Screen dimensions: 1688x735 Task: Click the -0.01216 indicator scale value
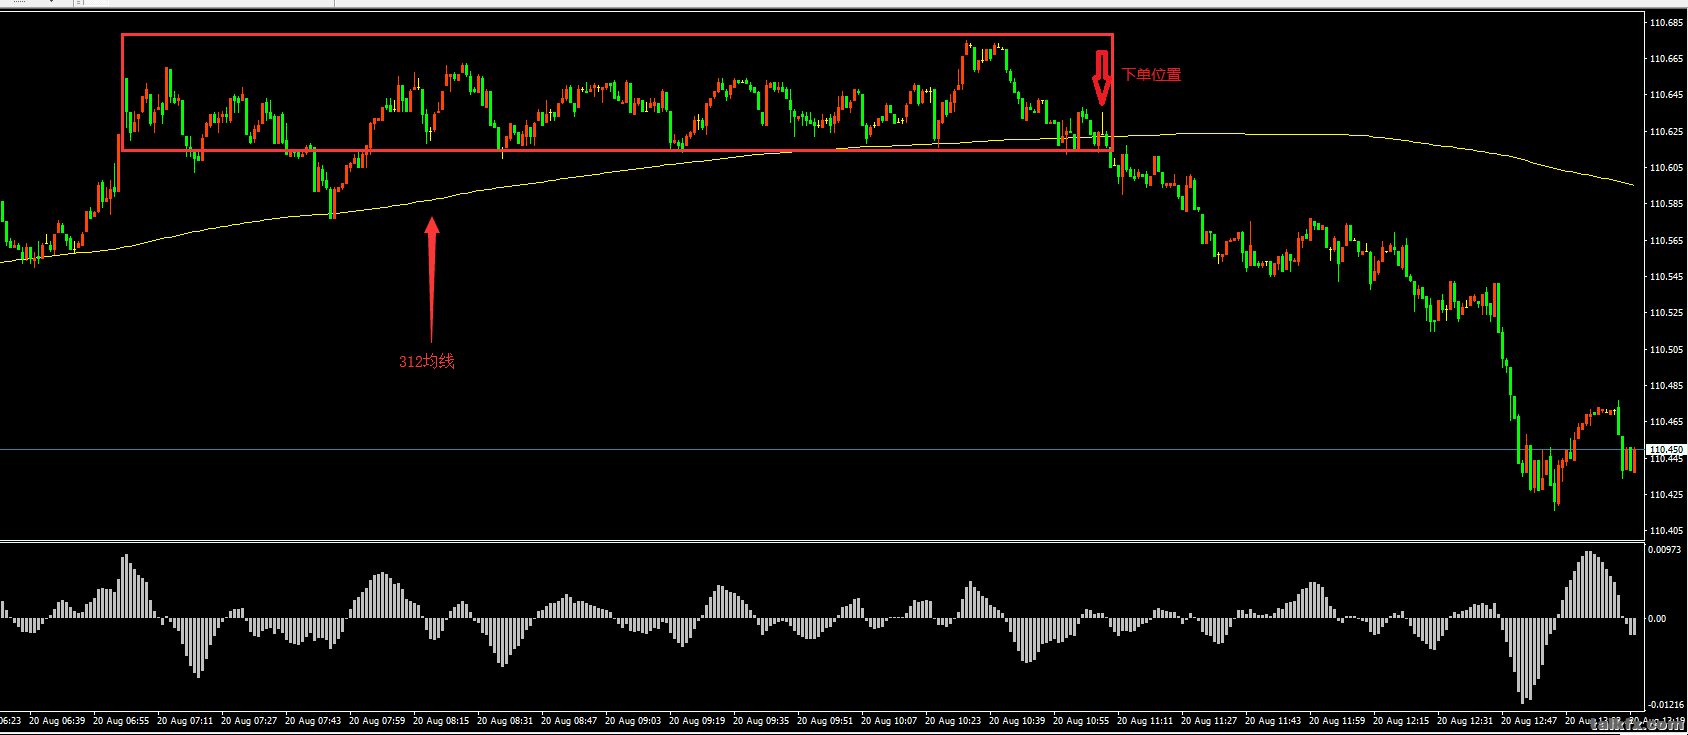point(1666,705)
